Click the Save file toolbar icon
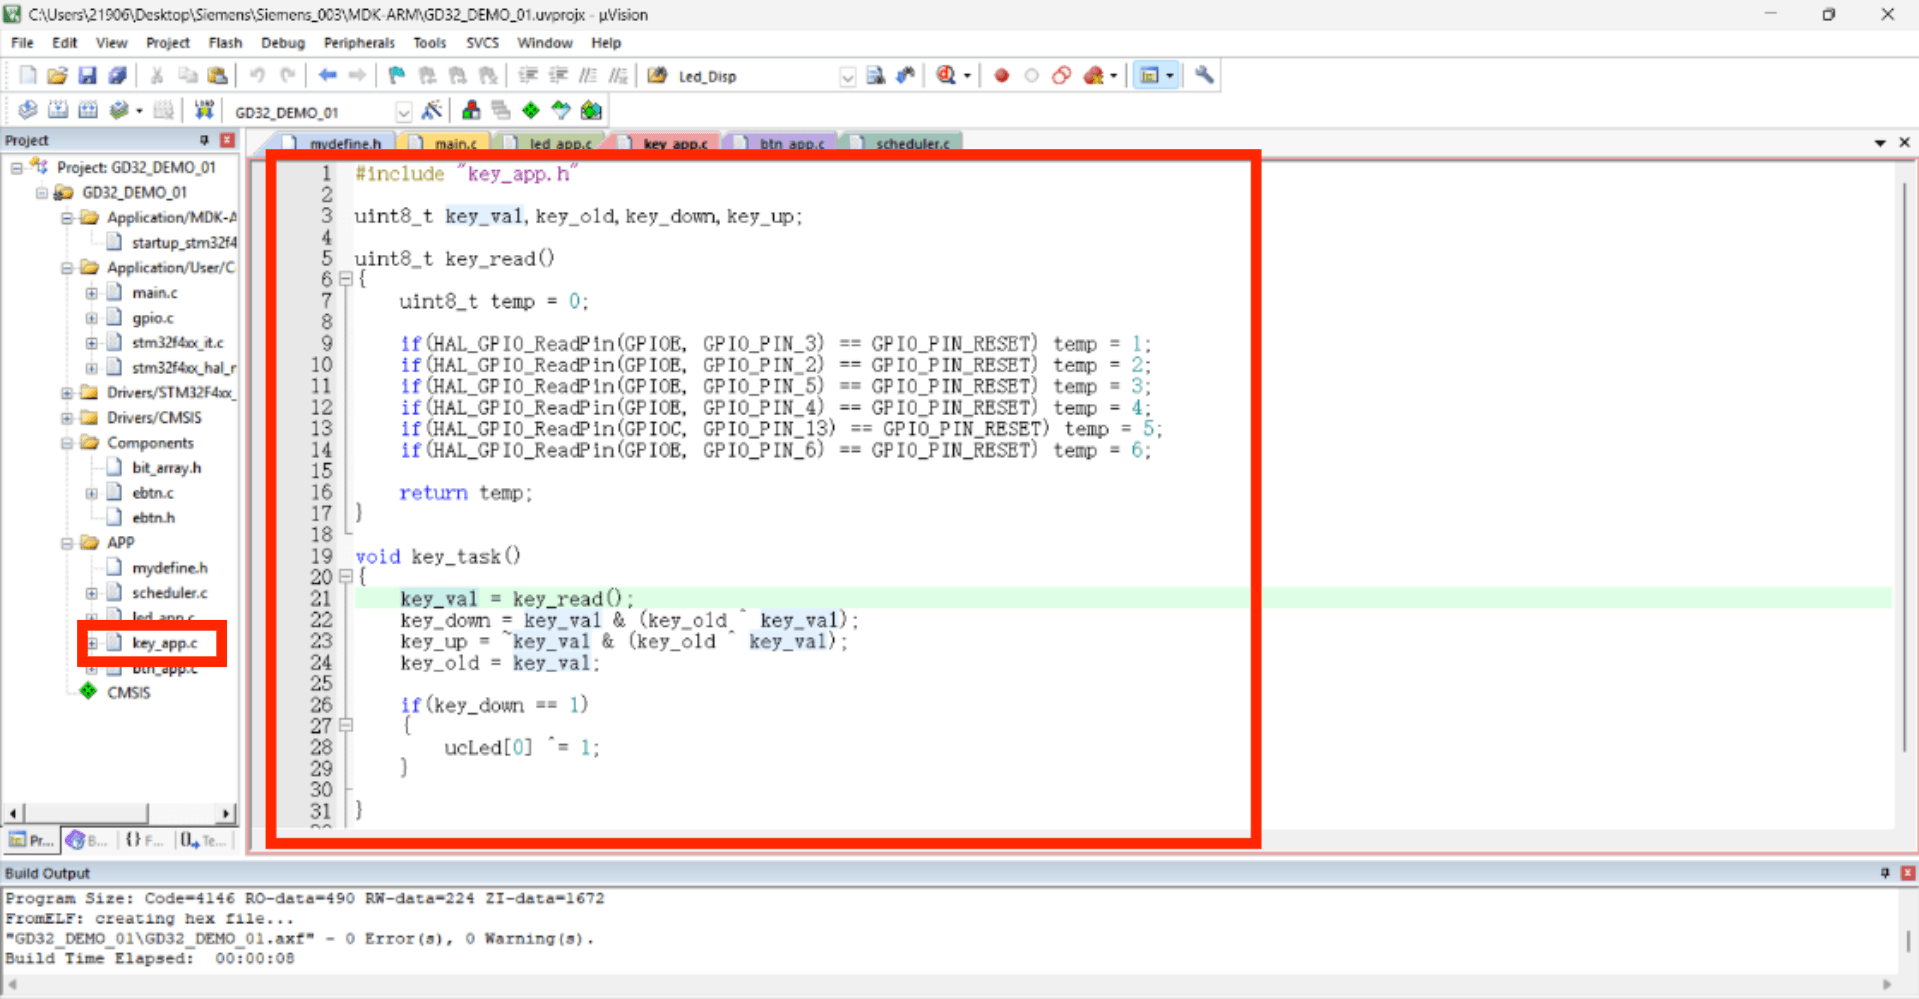The image size is (1919, 999). tap(87, 75)
